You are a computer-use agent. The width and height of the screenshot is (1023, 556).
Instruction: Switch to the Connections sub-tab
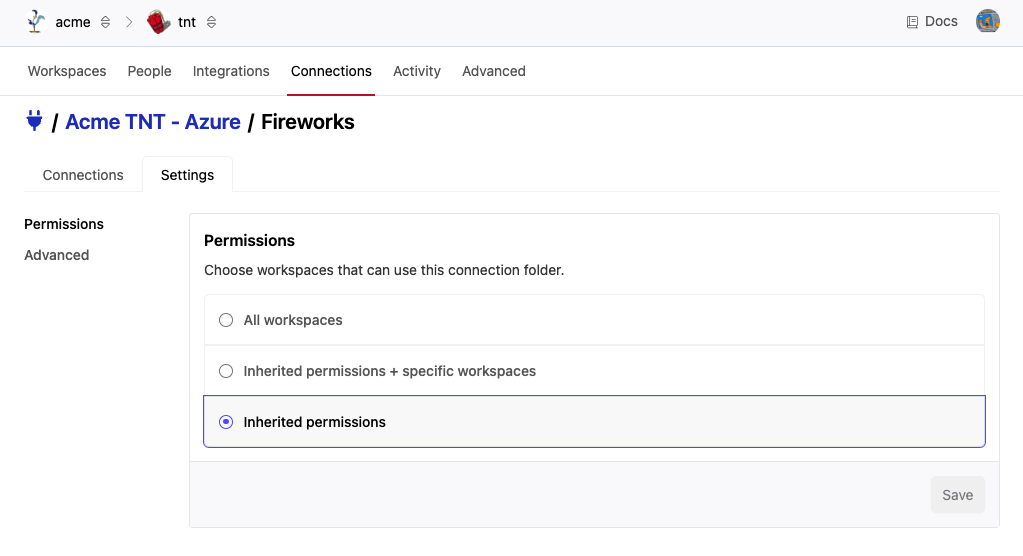tap(83, 175)
